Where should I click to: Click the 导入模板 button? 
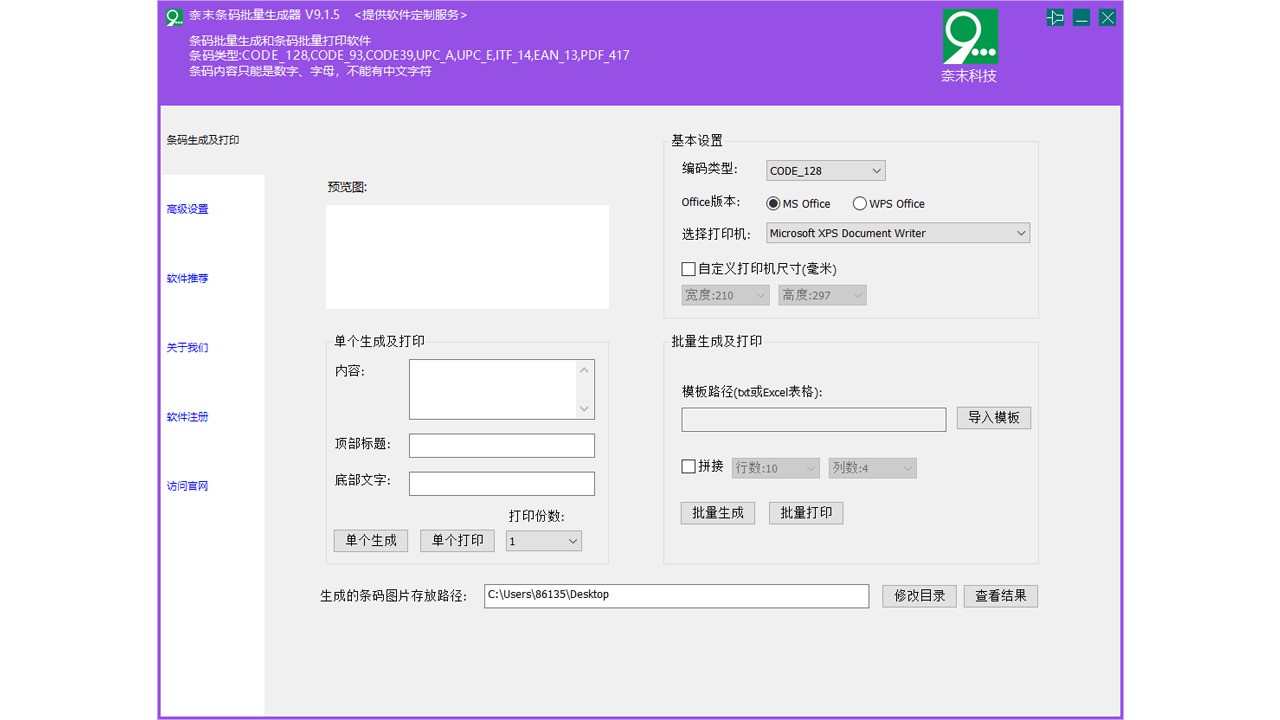(993, 418)
